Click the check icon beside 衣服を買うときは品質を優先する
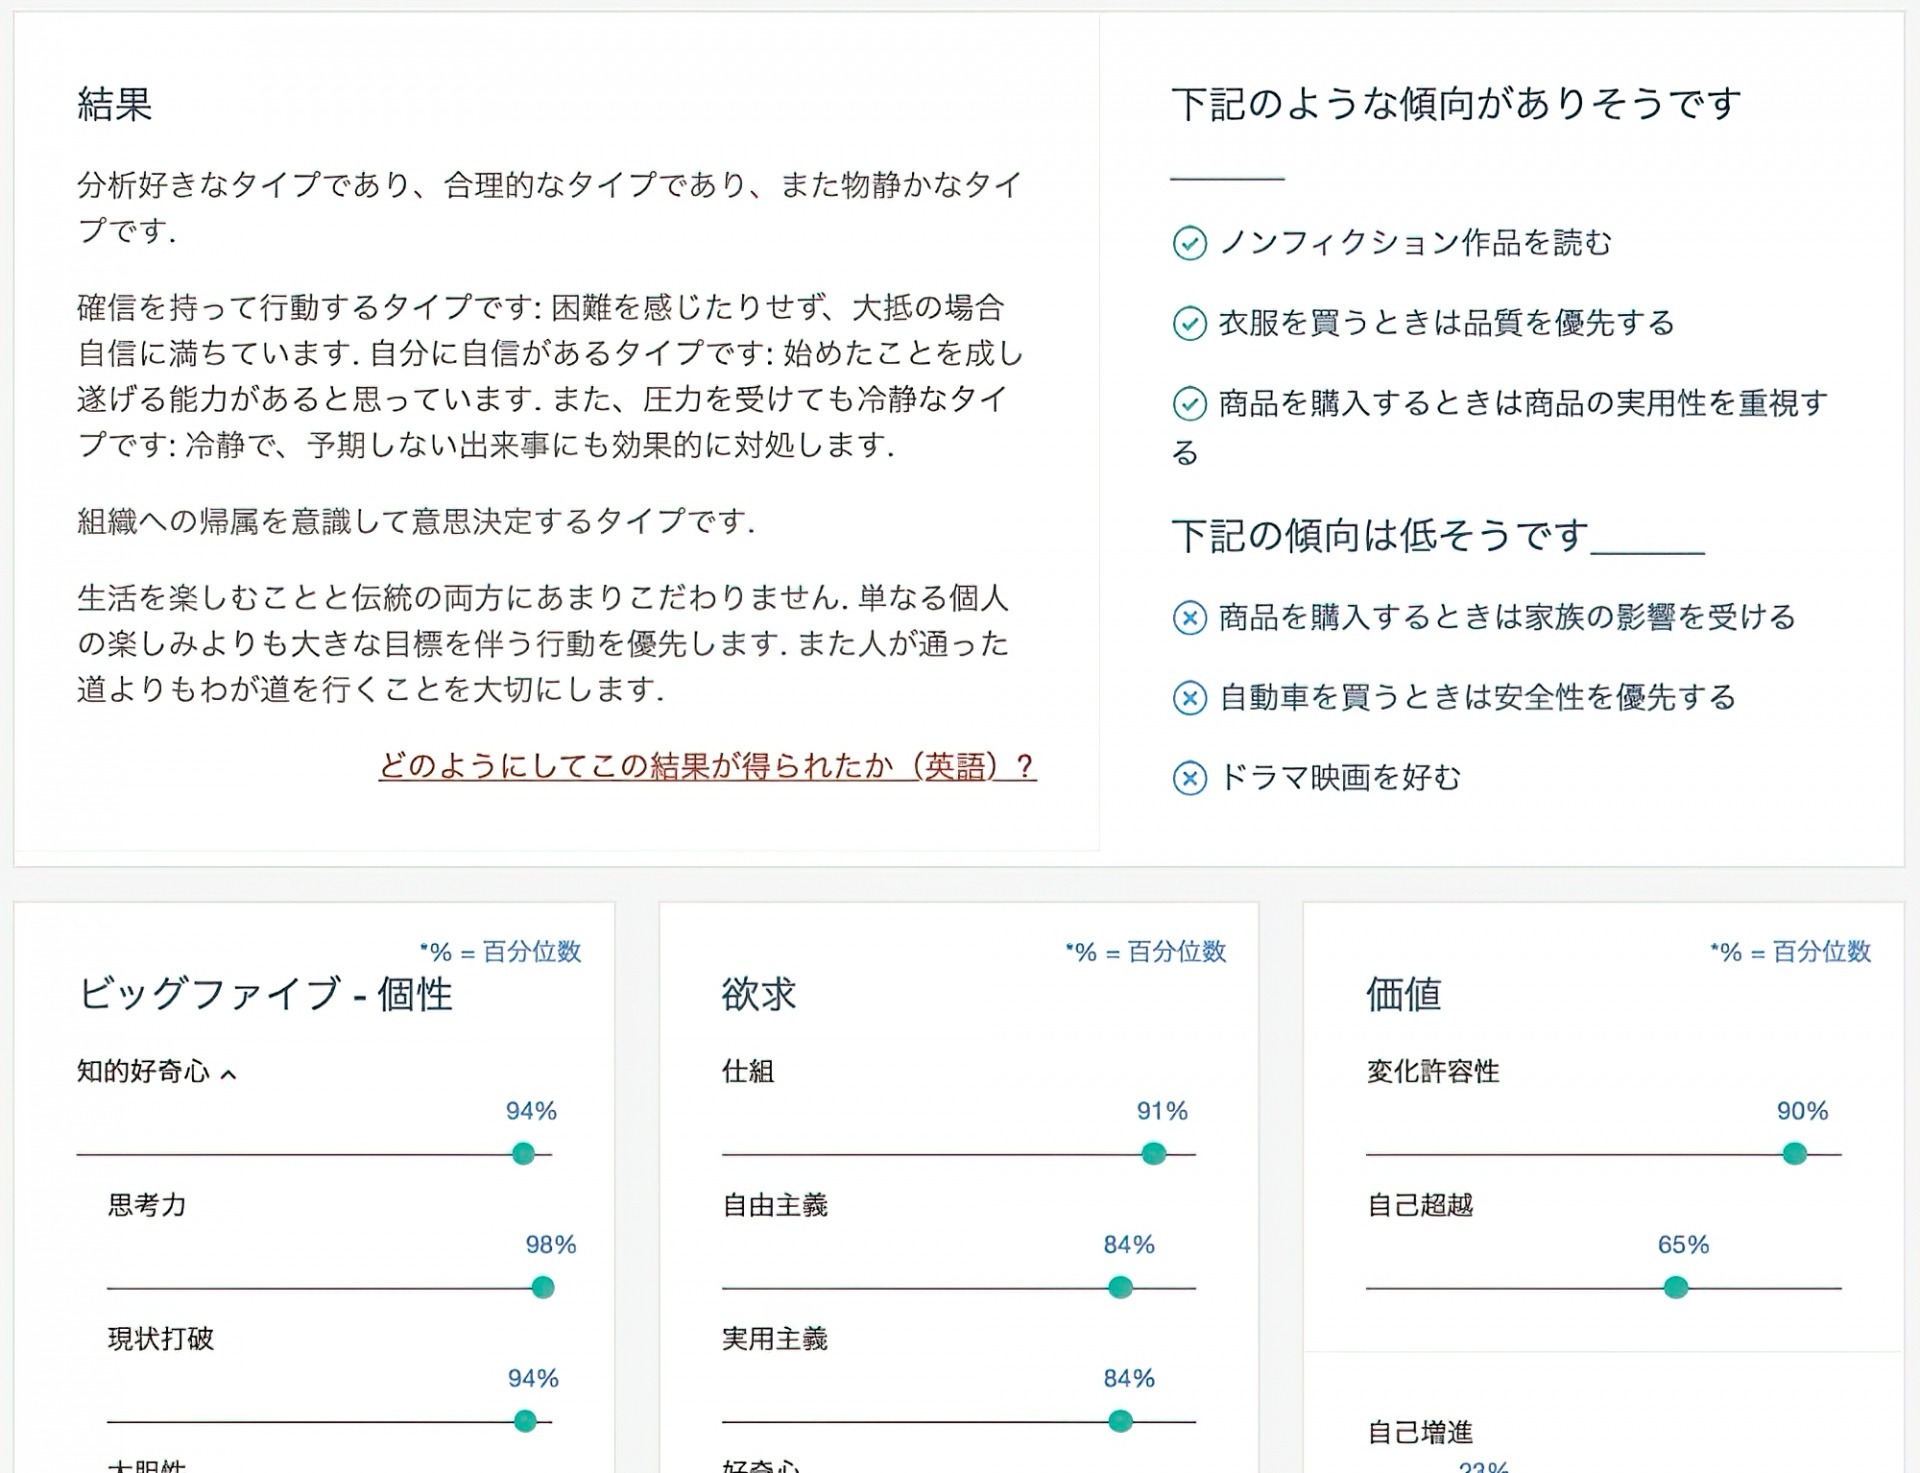Screen dimensions: 1920x1473 pos(1190,323)
